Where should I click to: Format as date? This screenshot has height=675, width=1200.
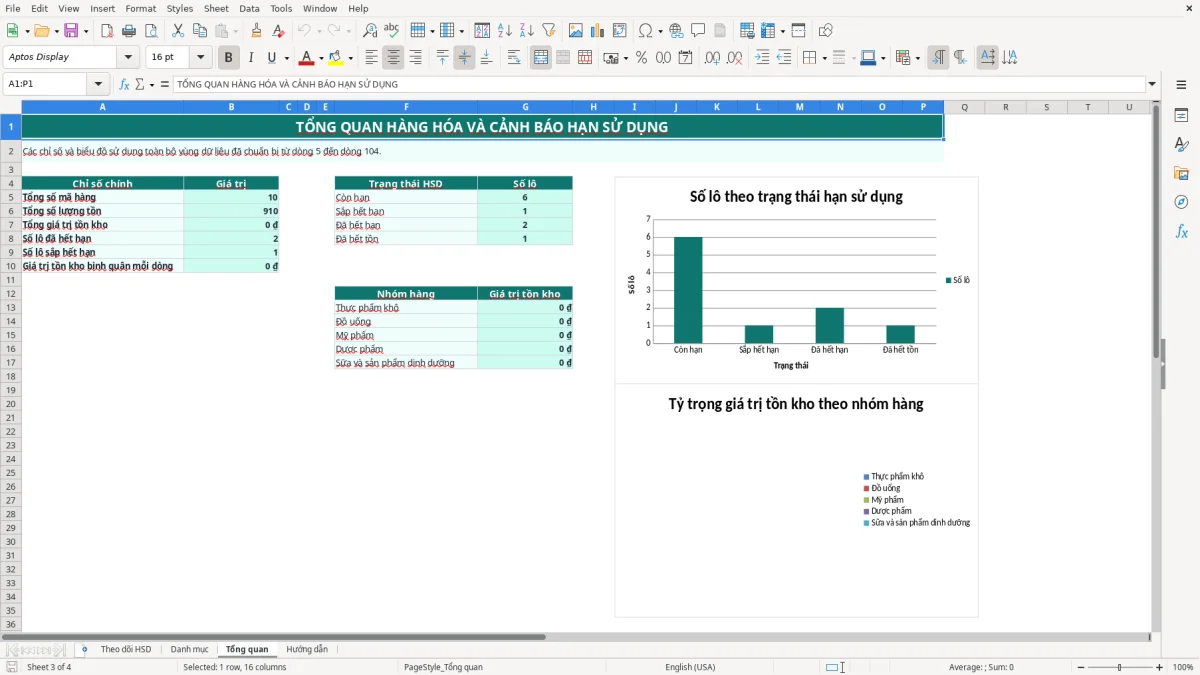[x=685, y=58]
